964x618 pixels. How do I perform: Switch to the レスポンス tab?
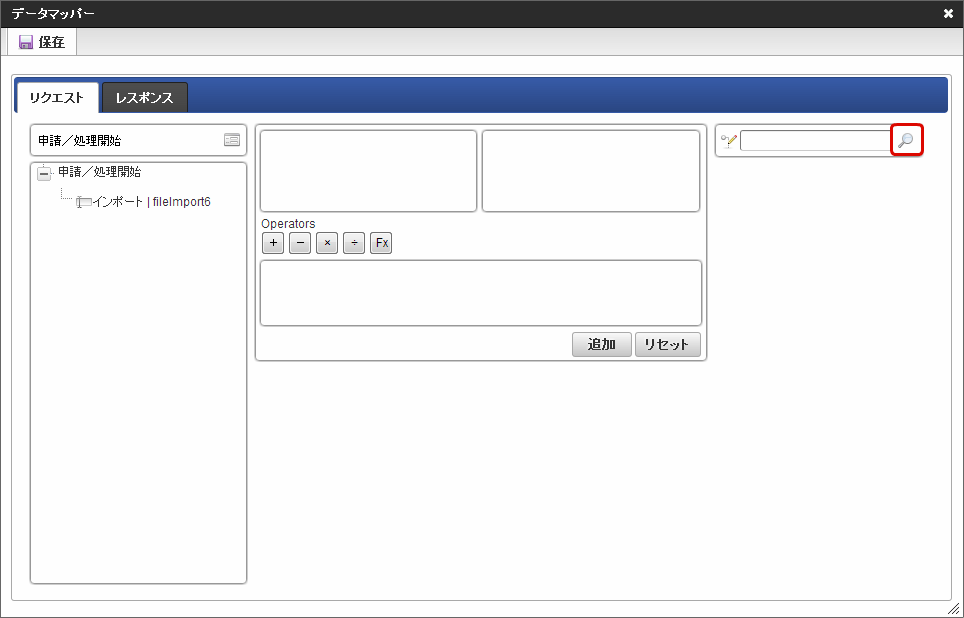pyautogui.click(x=144, y=98)
